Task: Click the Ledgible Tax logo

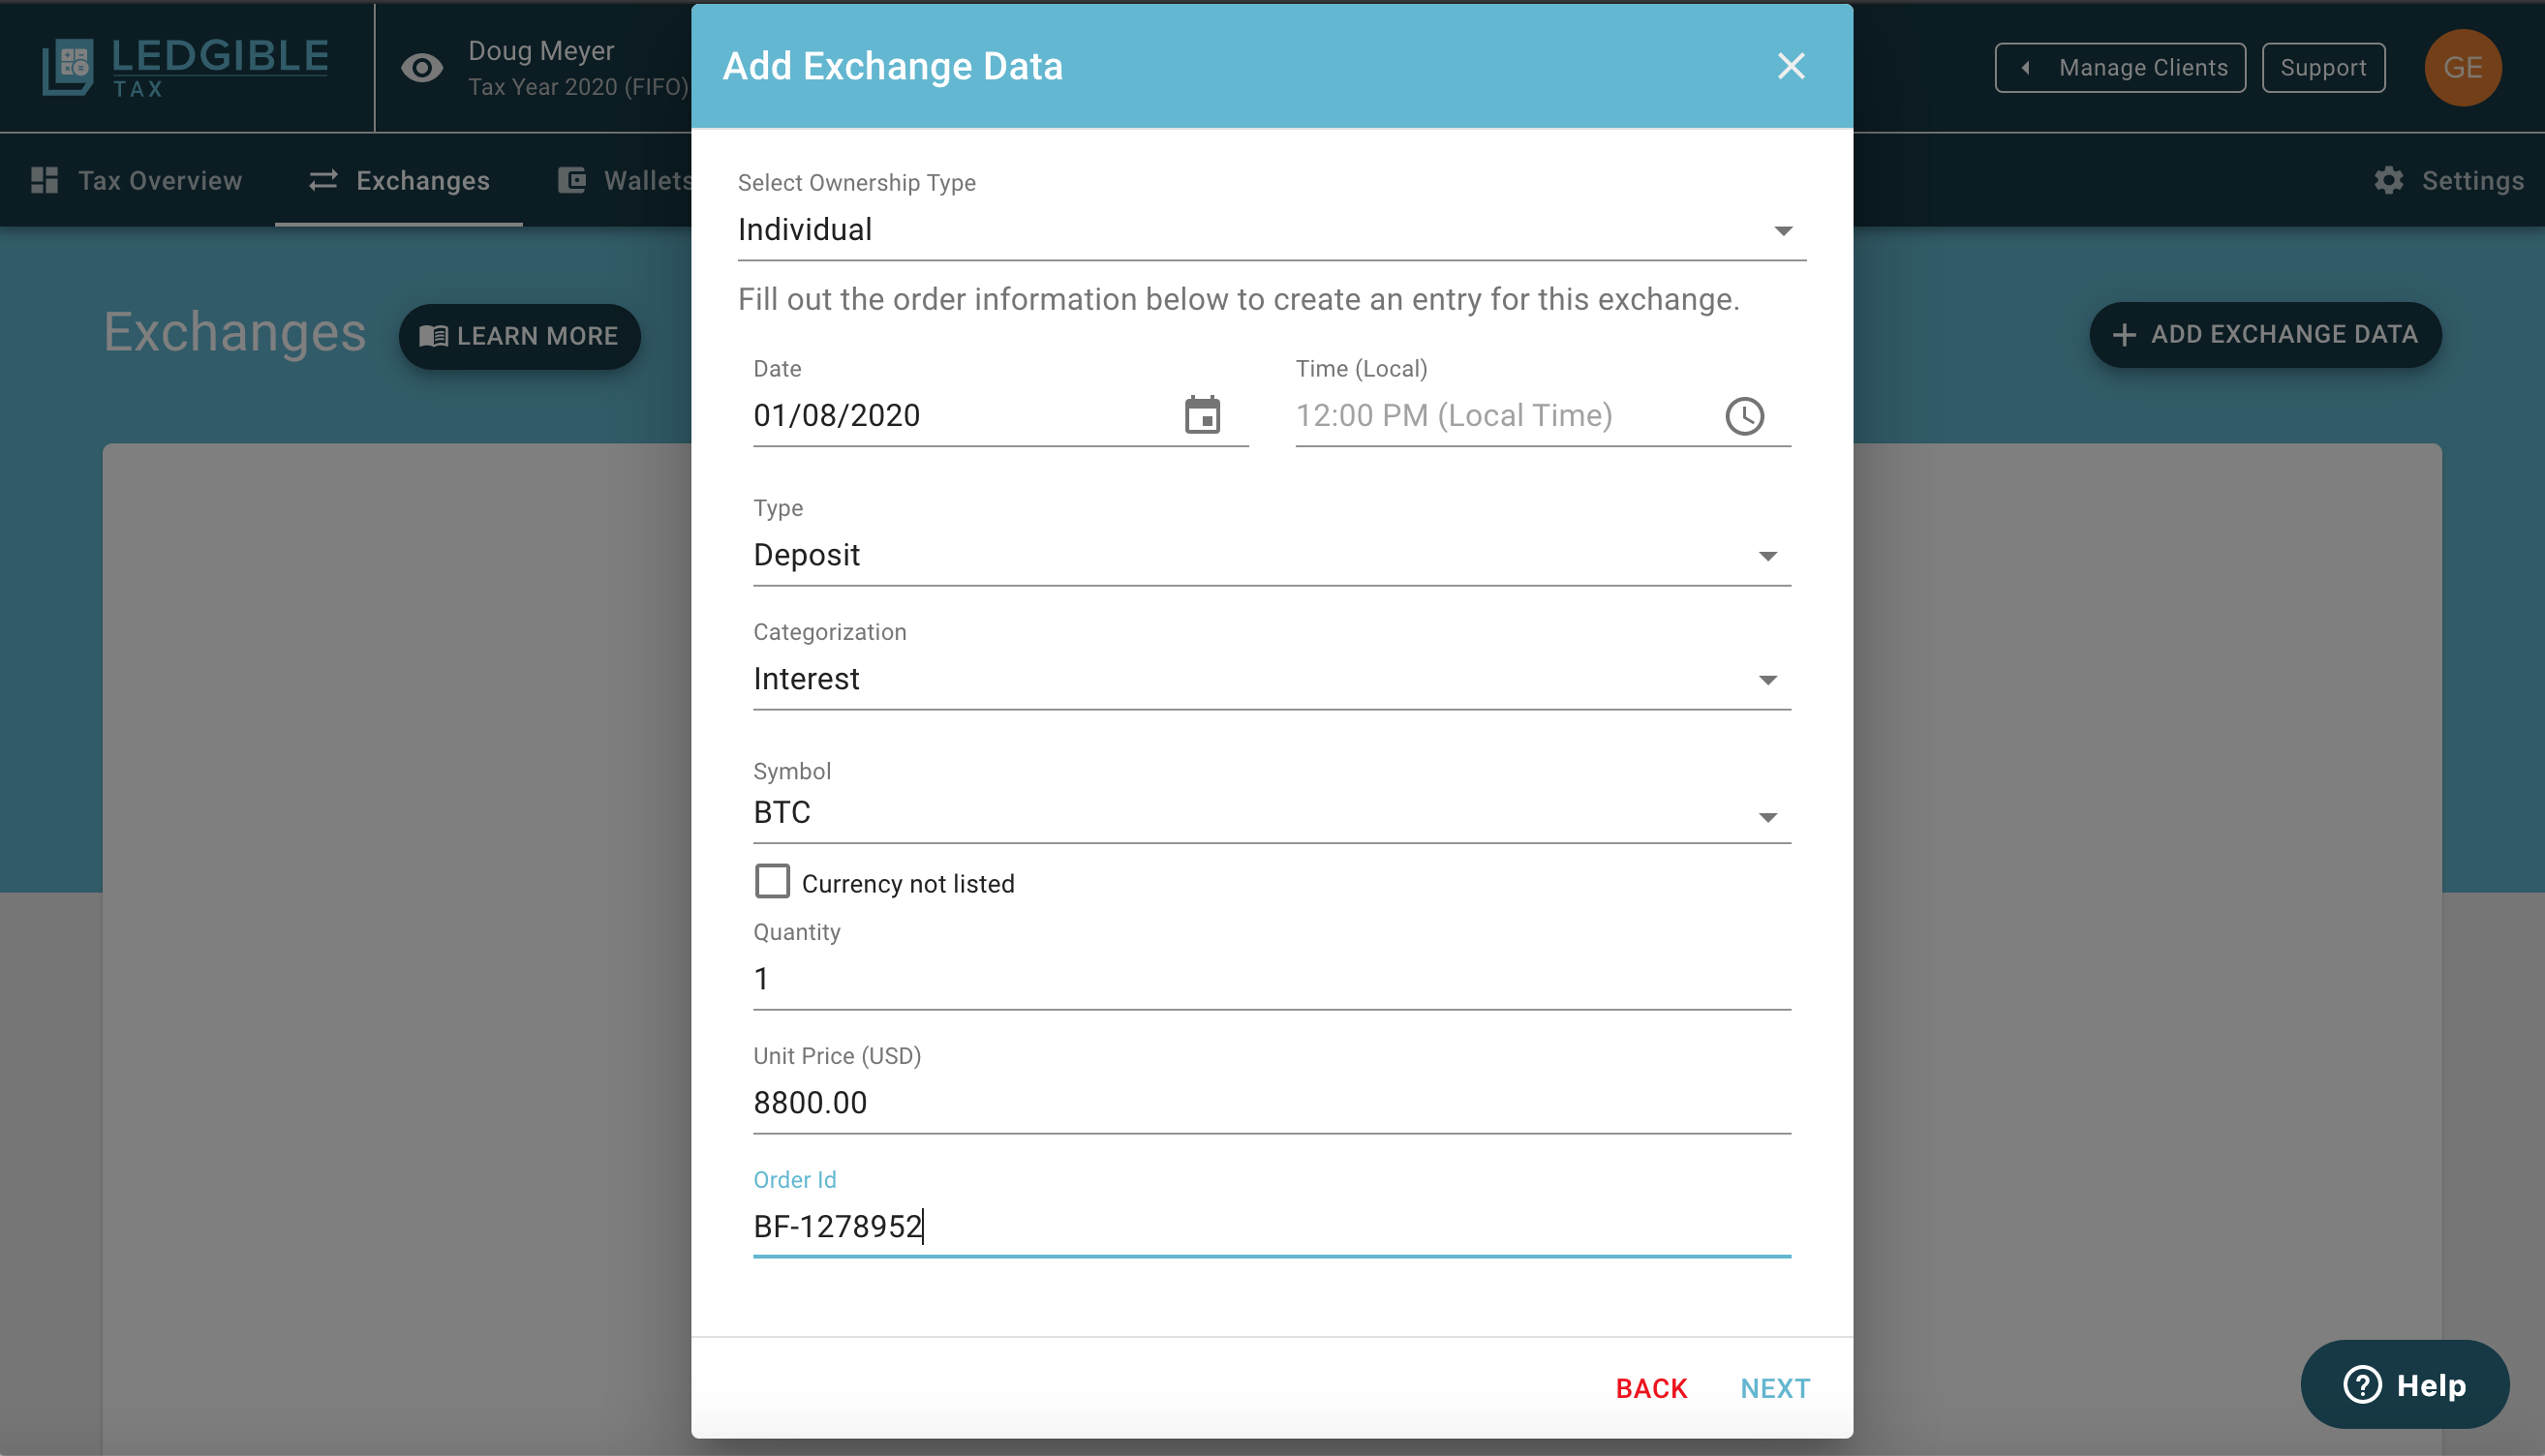Action: (186, 68)
